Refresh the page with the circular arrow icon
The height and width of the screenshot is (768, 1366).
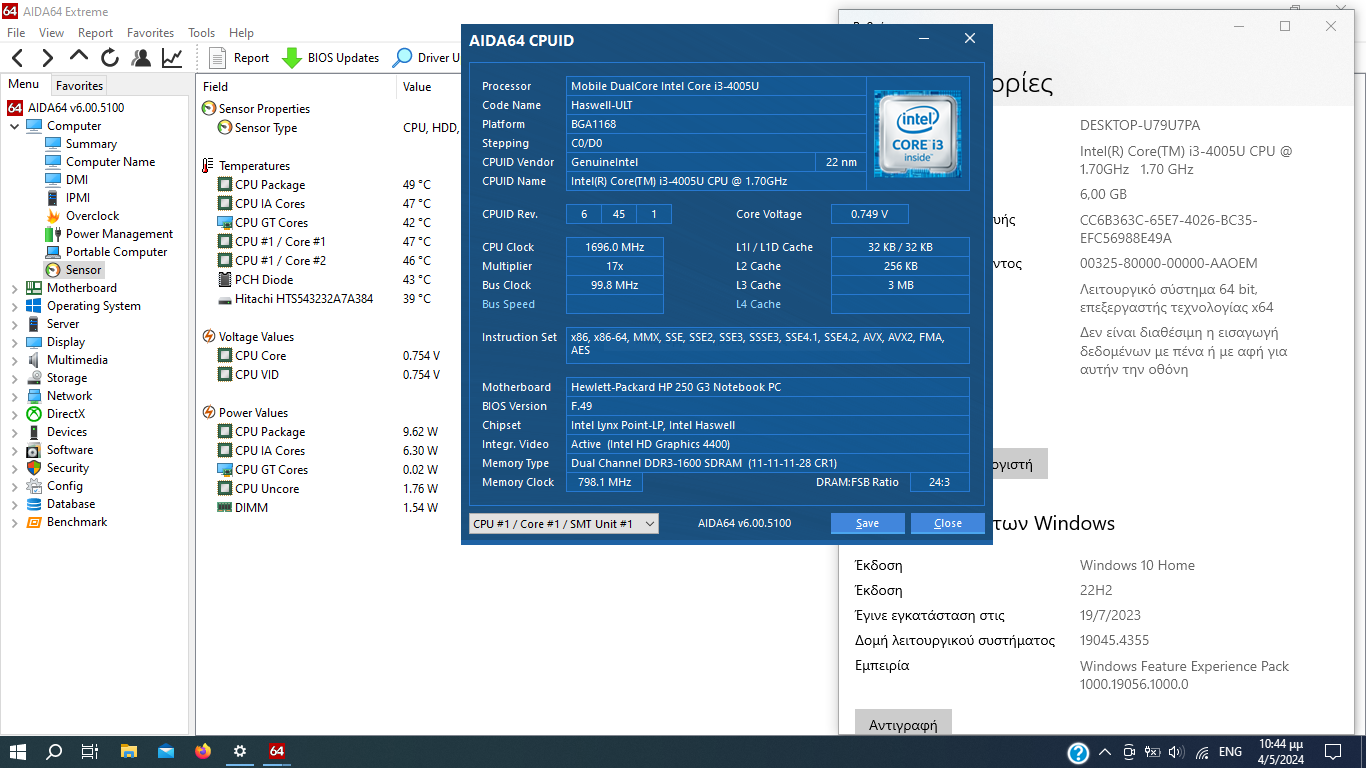110,58
